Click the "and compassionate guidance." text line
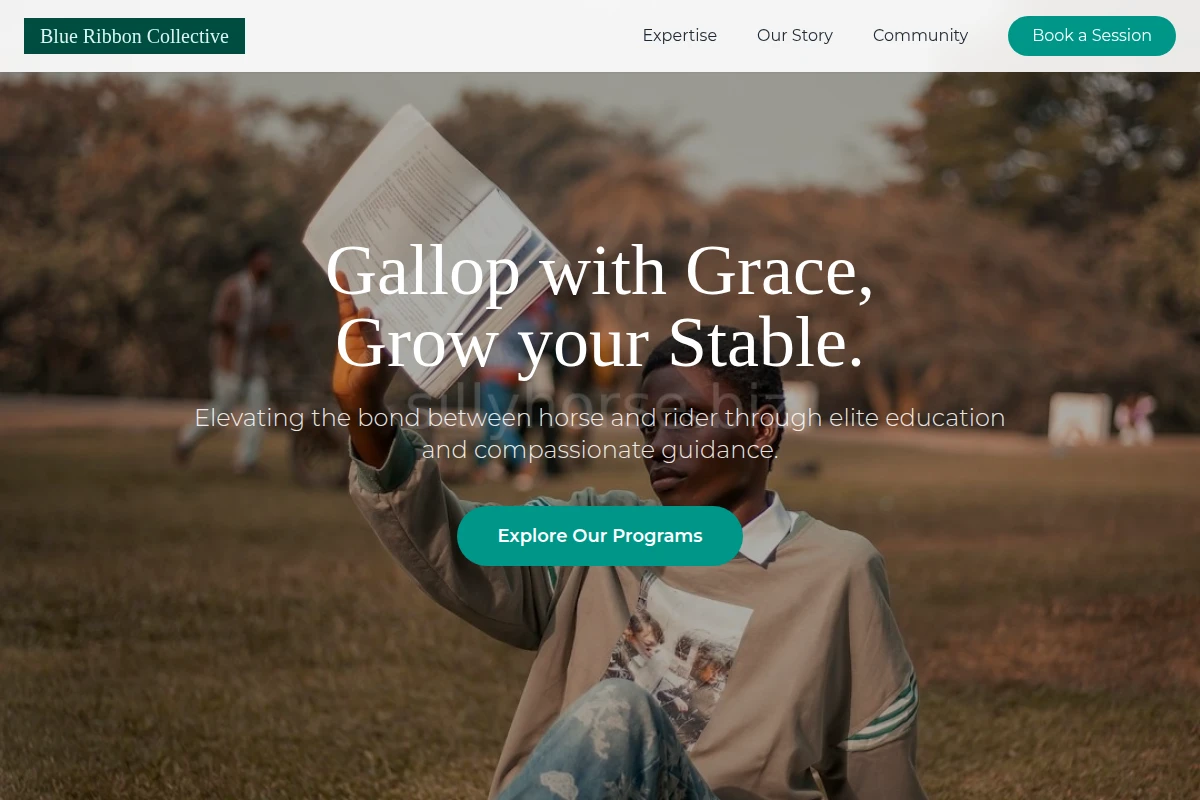 (600, 450)
